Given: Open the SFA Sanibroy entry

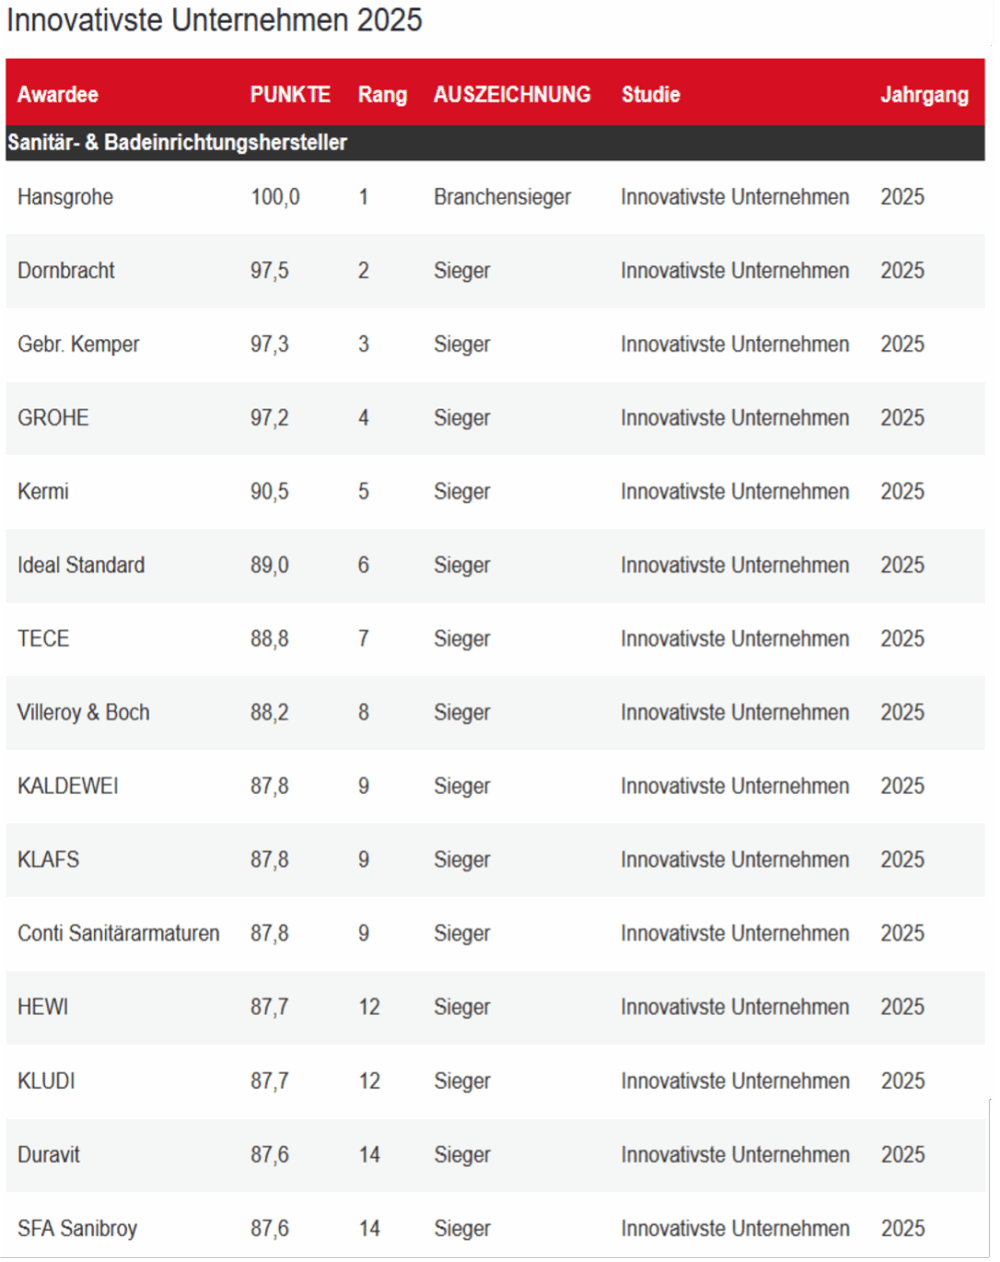Looking at the screenshot, I should [77, 1229].
